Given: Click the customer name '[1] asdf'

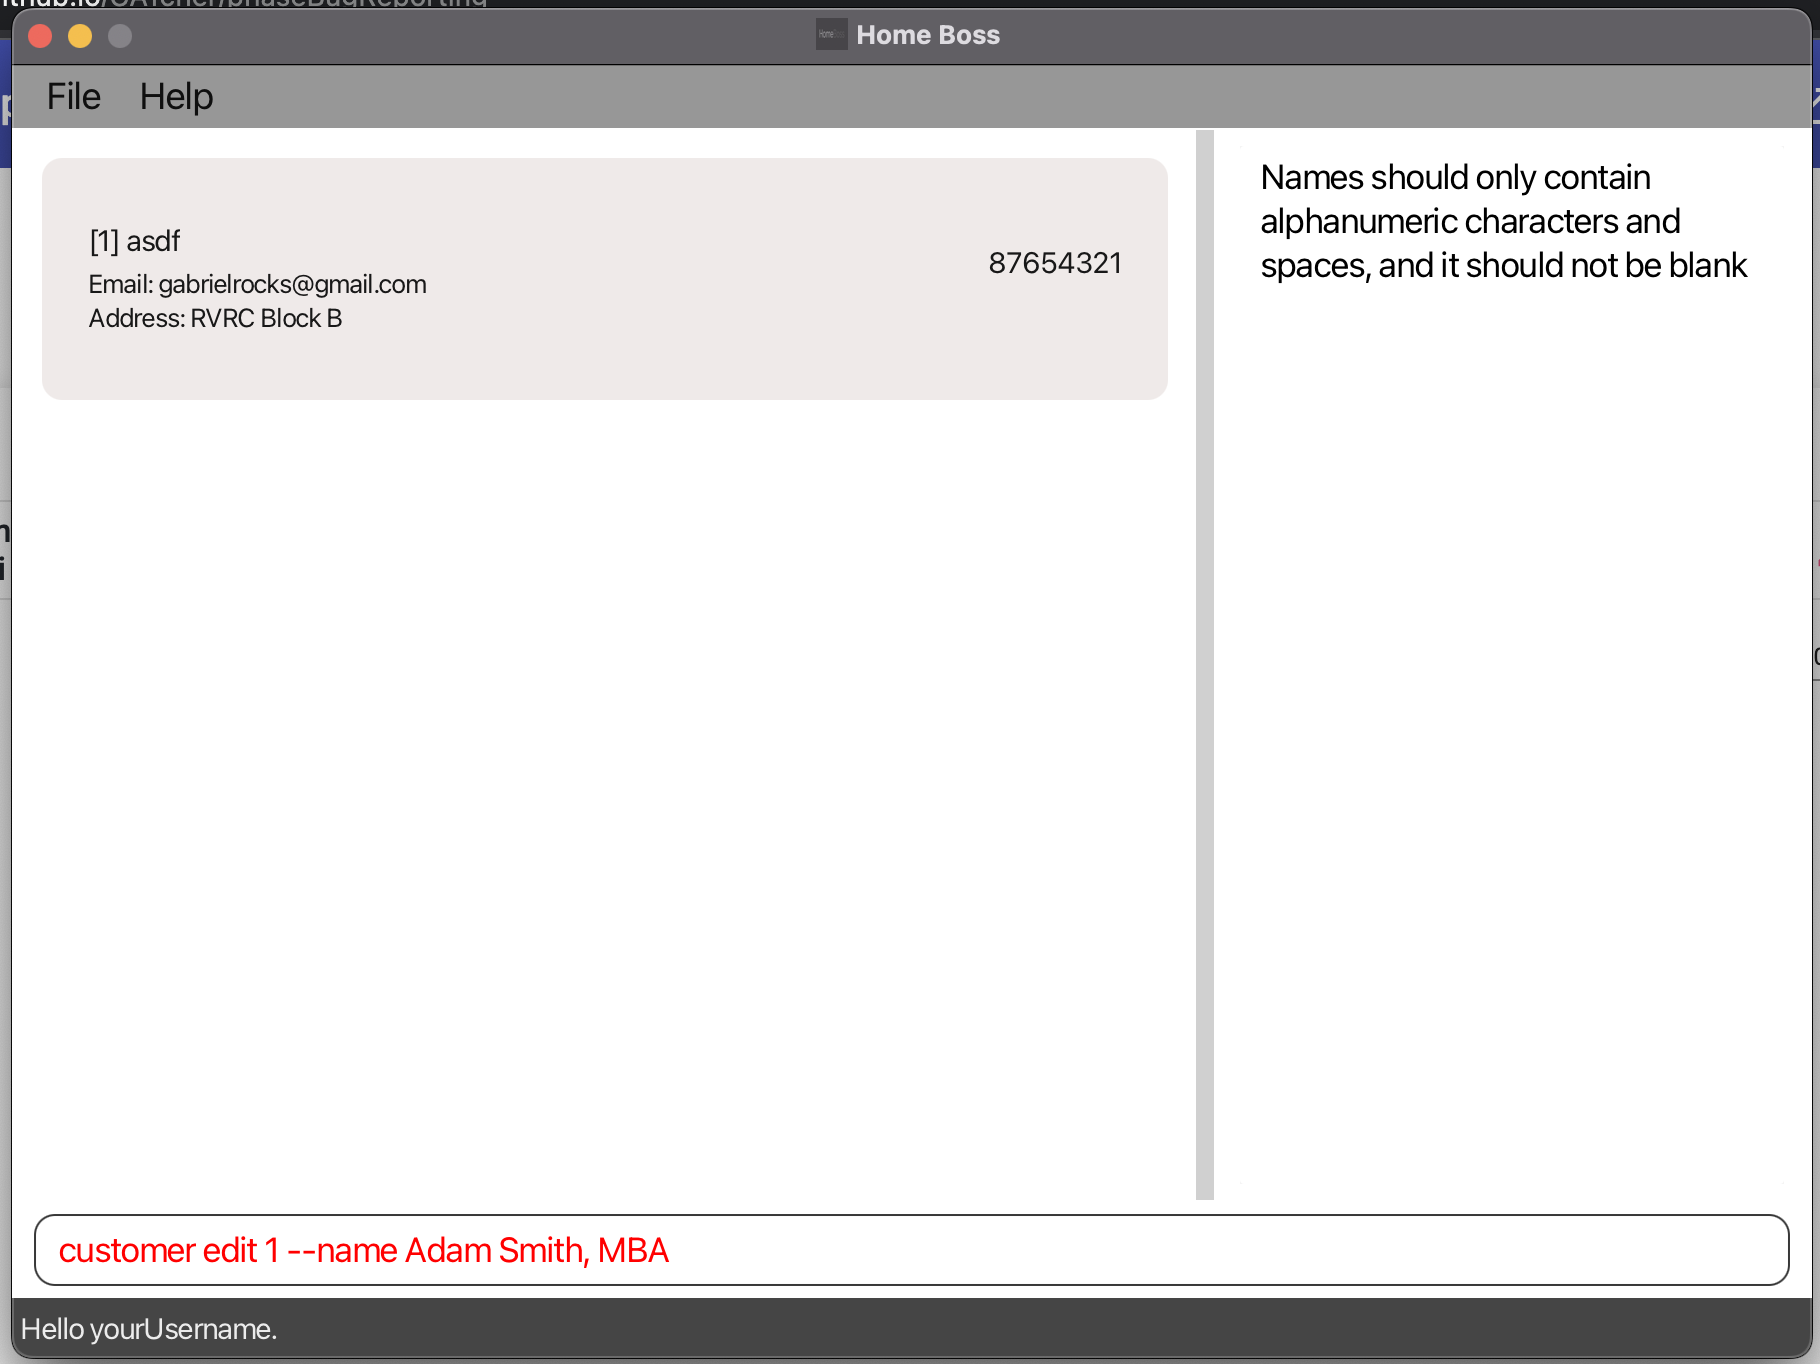Looking at the screenshot, I should [x=135, y=241].
